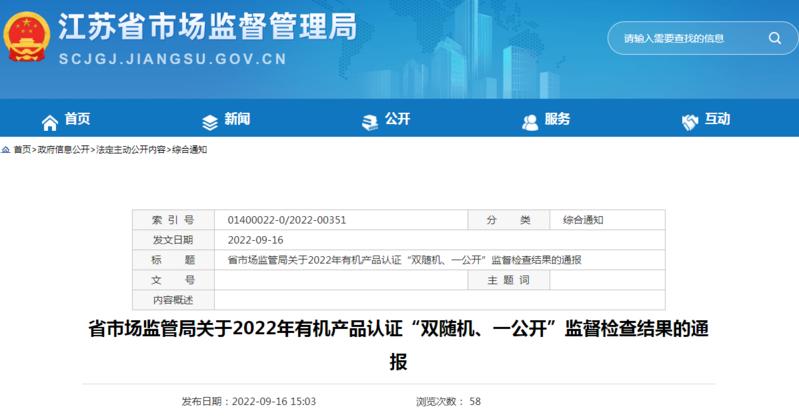Click the search magnifier icon

click(775, 38)
